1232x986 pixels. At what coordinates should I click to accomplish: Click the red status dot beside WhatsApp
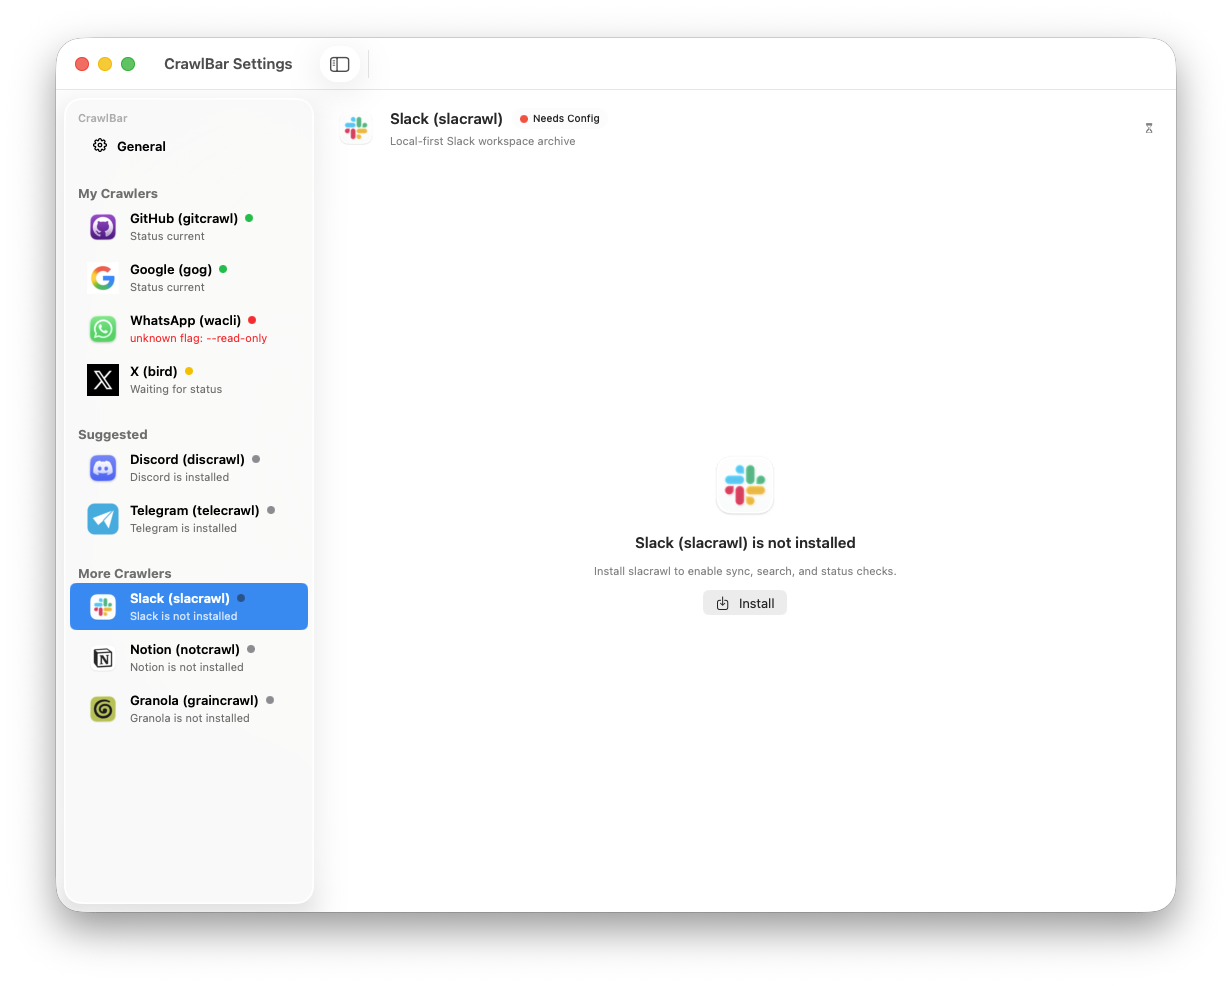click(x=252, y=320)
